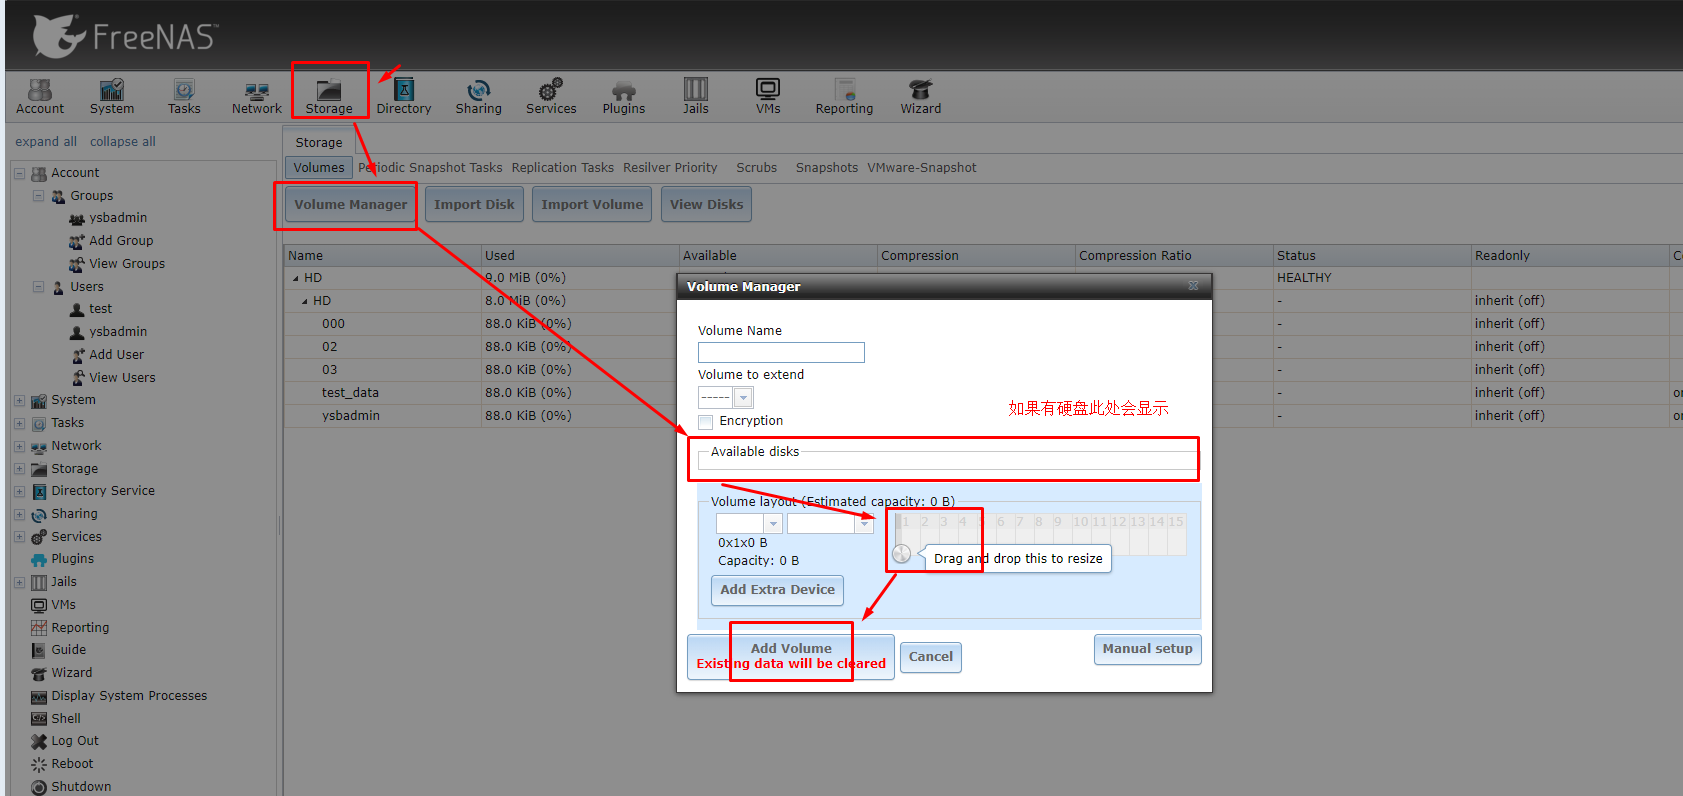Open the Reporting toolbar icon
Image resolution: width=1683 pixels, height=796 pixels.
tap(844, 97)
